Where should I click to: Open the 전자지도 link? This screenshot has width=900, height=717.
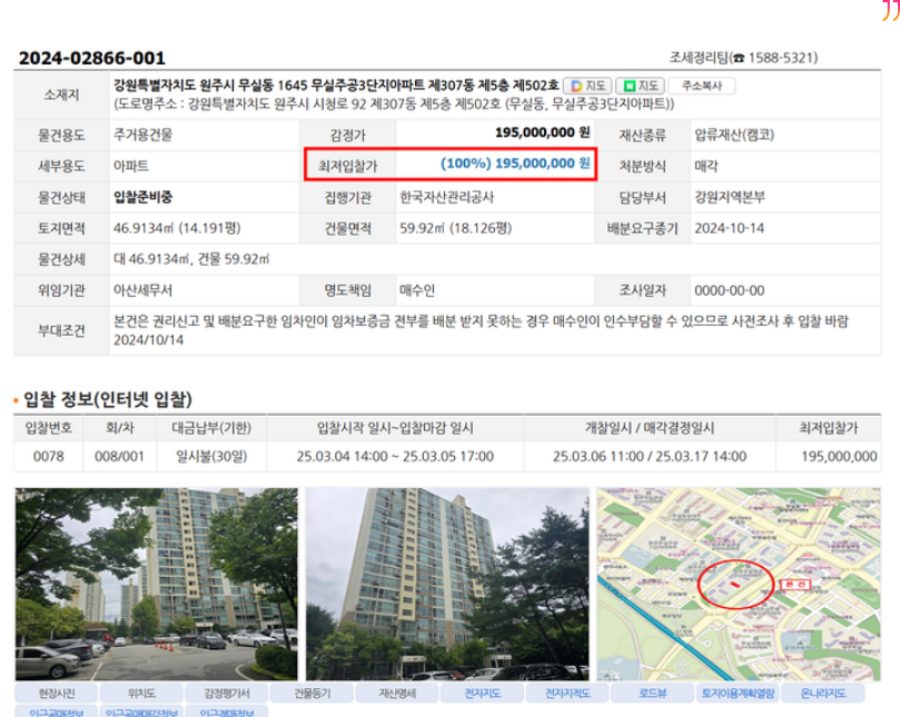pyautogui.click(x=482, y=693)
